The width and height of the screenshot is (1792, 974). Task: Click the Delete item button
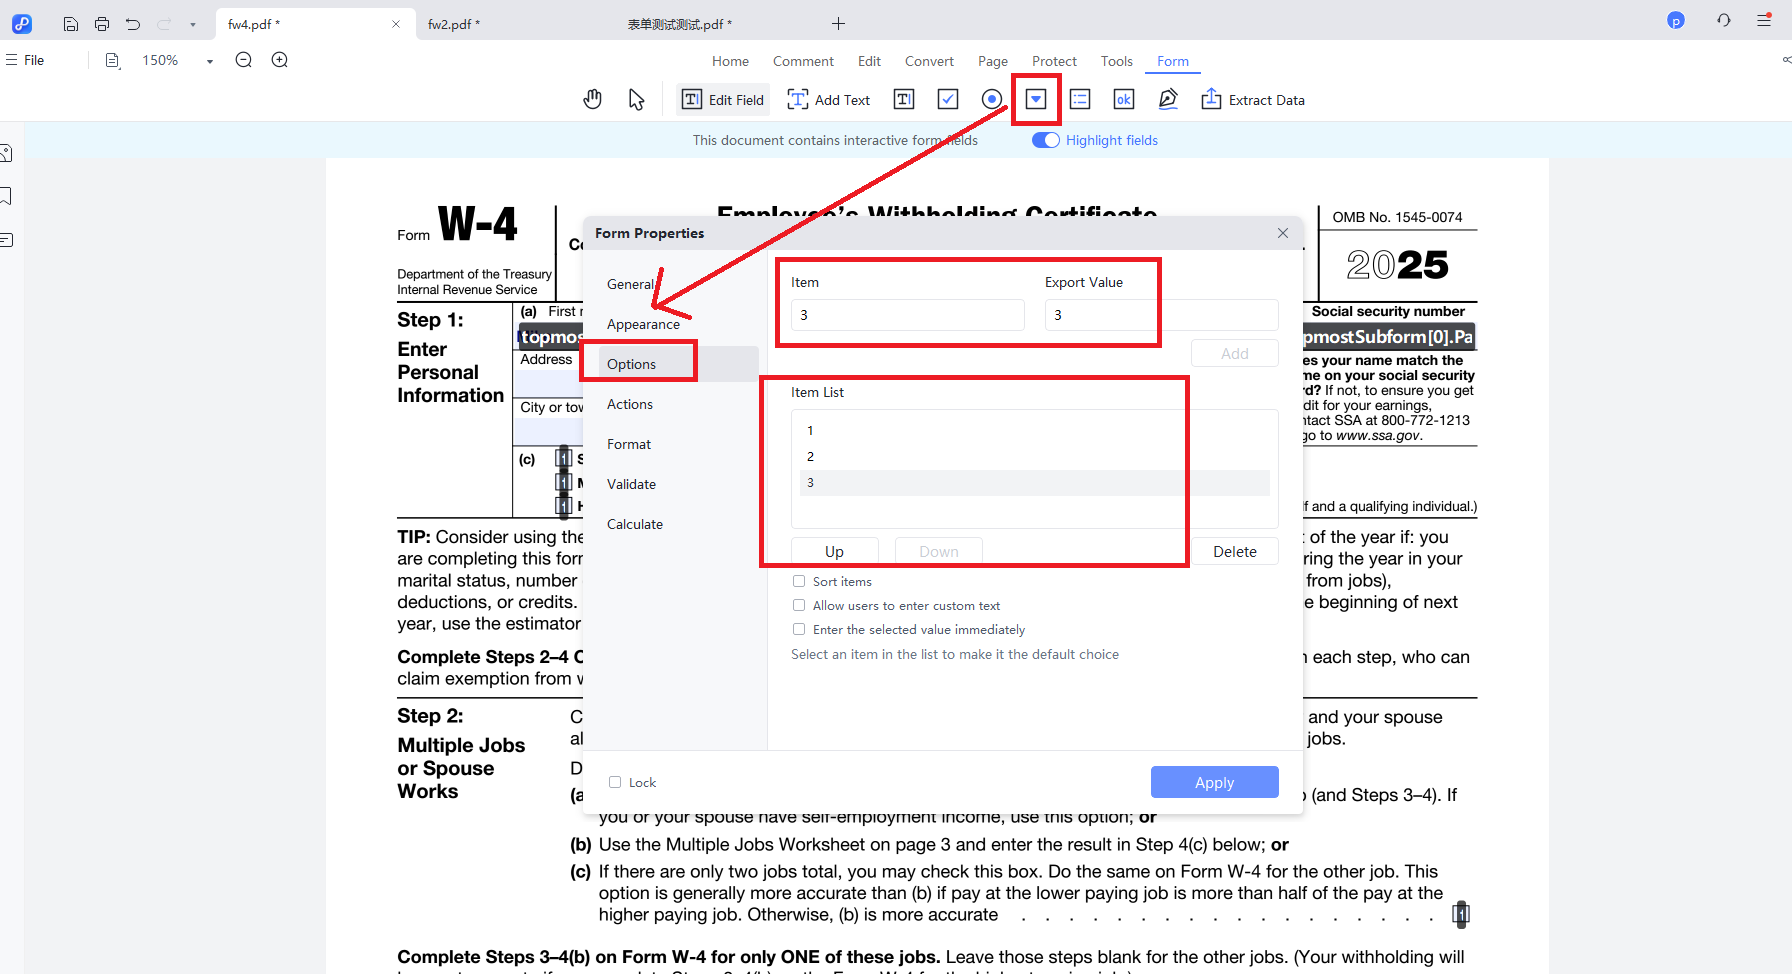[1234, 551]
